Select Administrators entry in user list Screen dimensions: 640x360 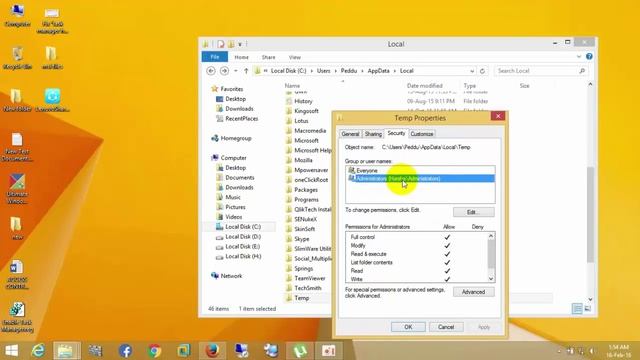click(x=420, y=179)
